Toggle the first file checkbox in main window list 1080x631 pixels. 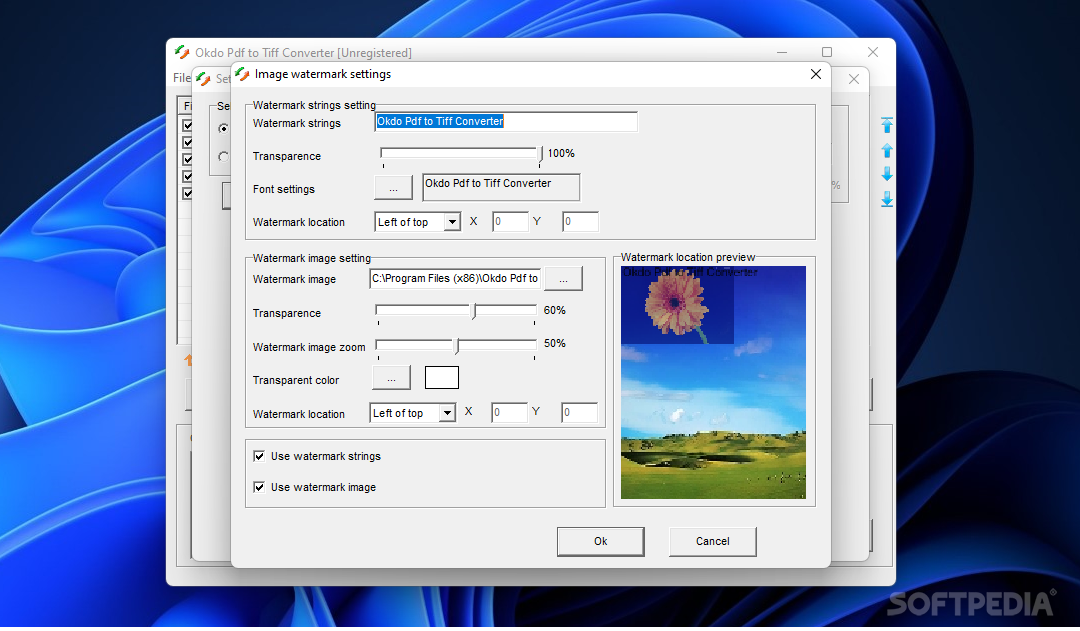point(187,125)
